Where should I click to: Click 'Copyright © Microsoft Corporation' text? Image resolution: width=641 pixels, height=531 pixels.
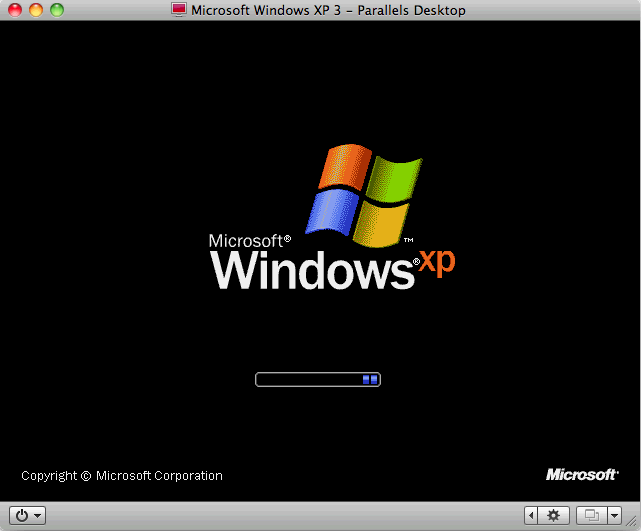click(122, 476)
